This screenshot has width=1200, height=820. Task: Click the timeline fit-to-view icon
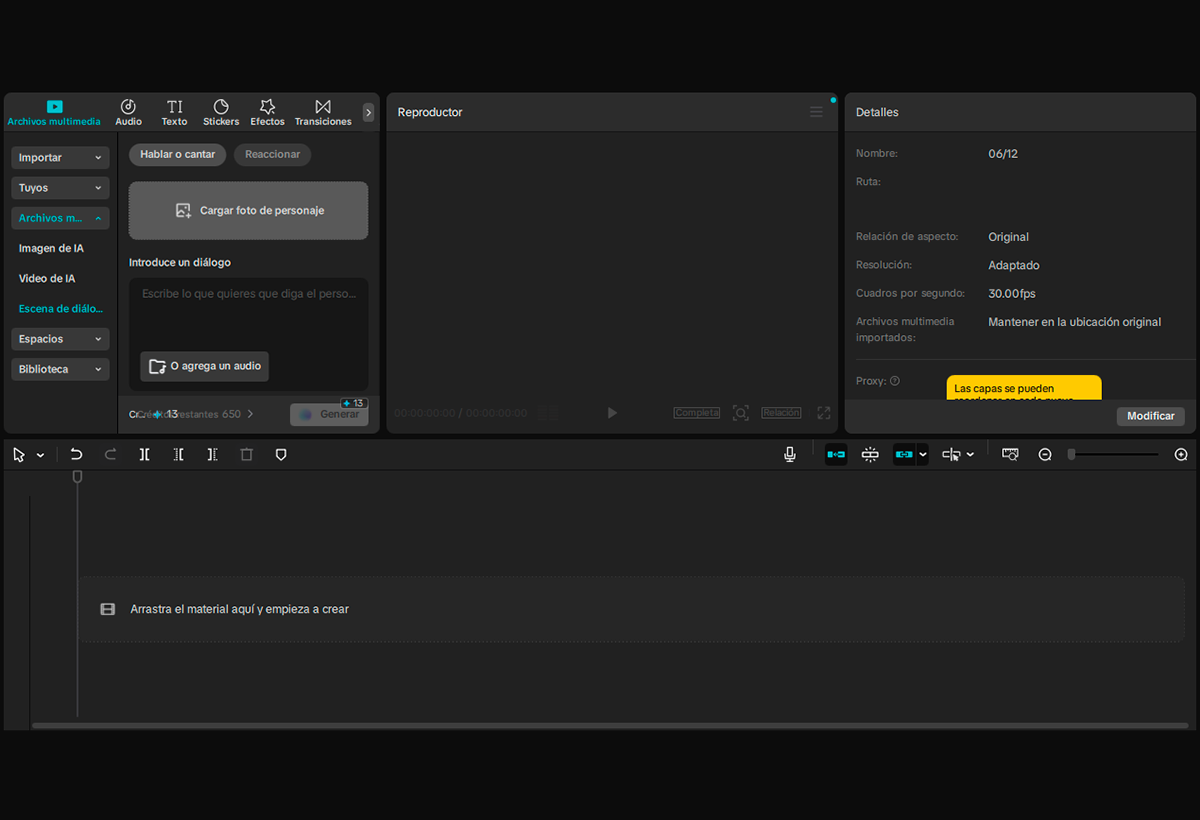1010,455
